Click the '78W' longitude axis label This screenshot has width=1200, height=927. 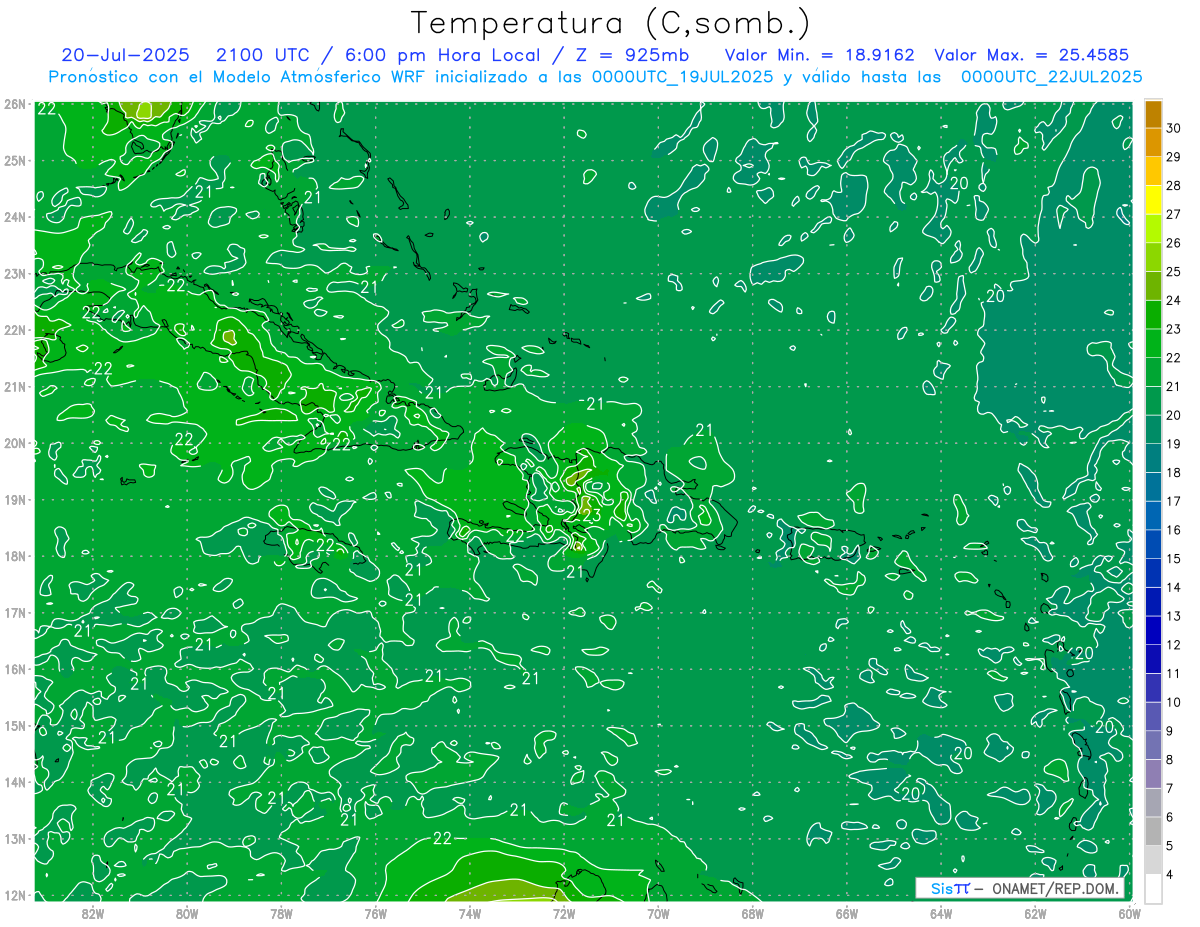[x=281, y=913]
